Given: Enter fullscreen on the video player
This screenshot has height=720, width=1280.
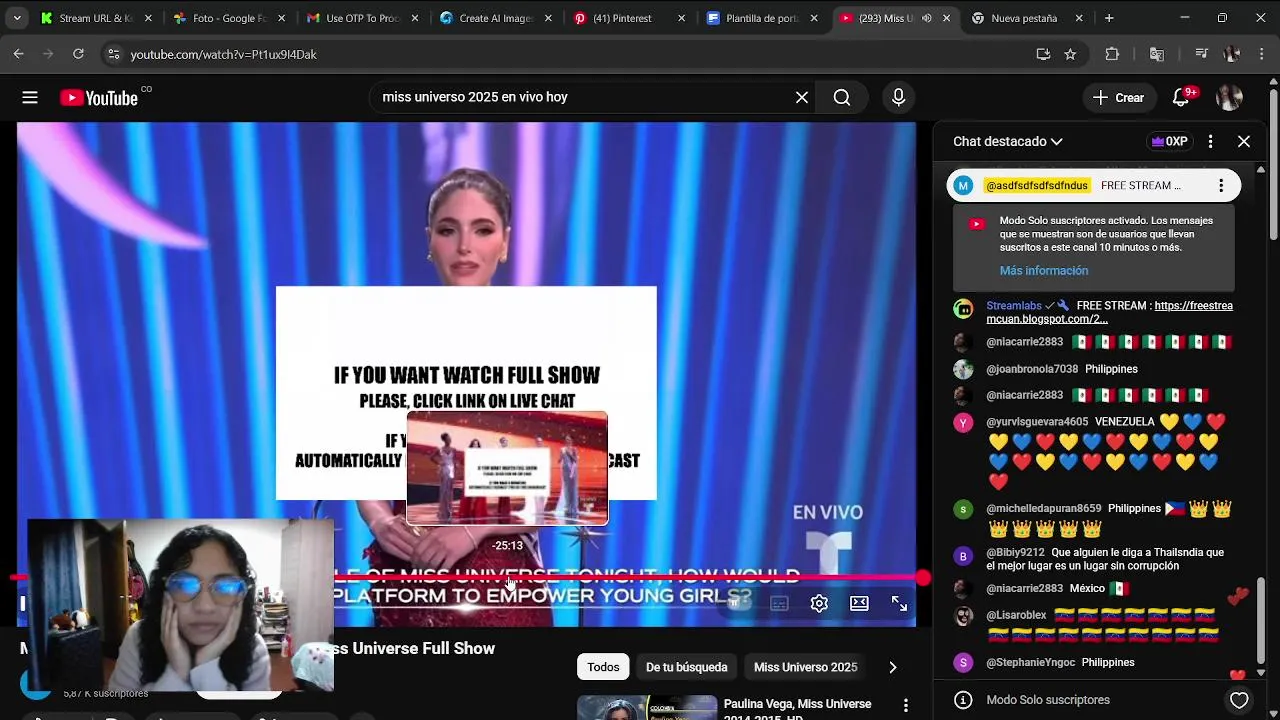Looking at the screenshot, I should [899, 603].
